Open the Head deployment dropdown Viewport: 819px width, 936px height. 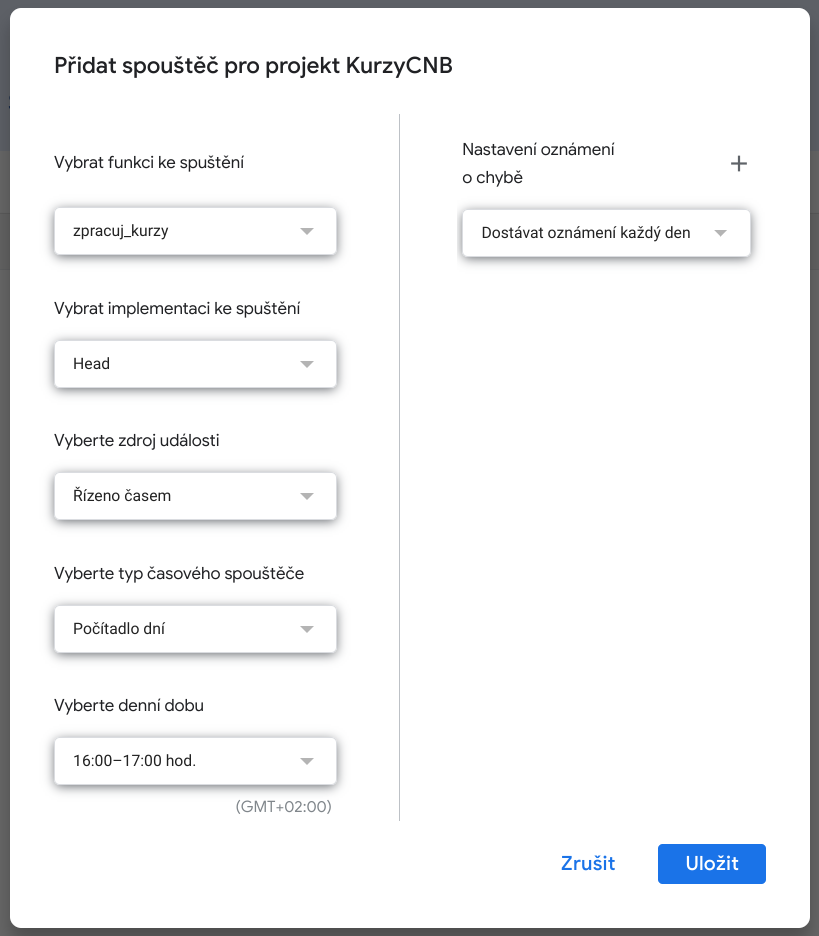coord(180,364)
